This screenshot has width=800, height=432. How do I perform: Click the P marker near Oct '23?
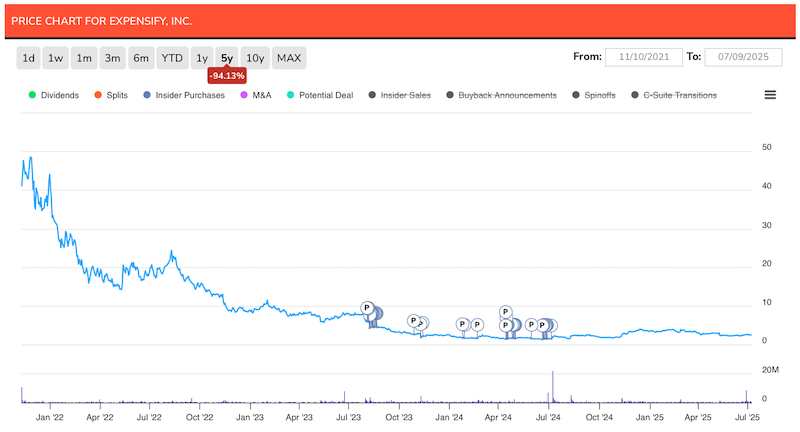coord(414,321)
